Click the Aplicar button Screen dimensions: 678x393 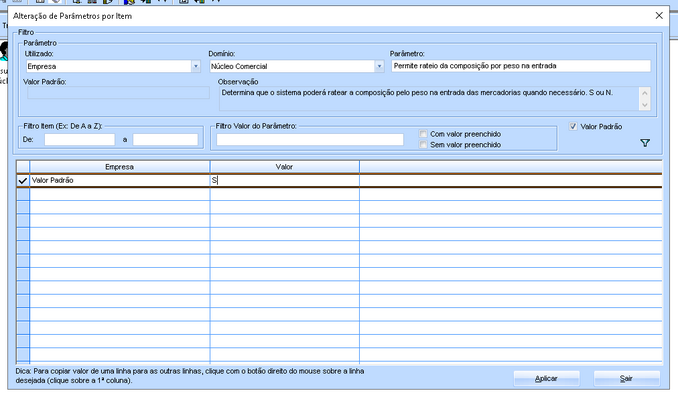546,378
